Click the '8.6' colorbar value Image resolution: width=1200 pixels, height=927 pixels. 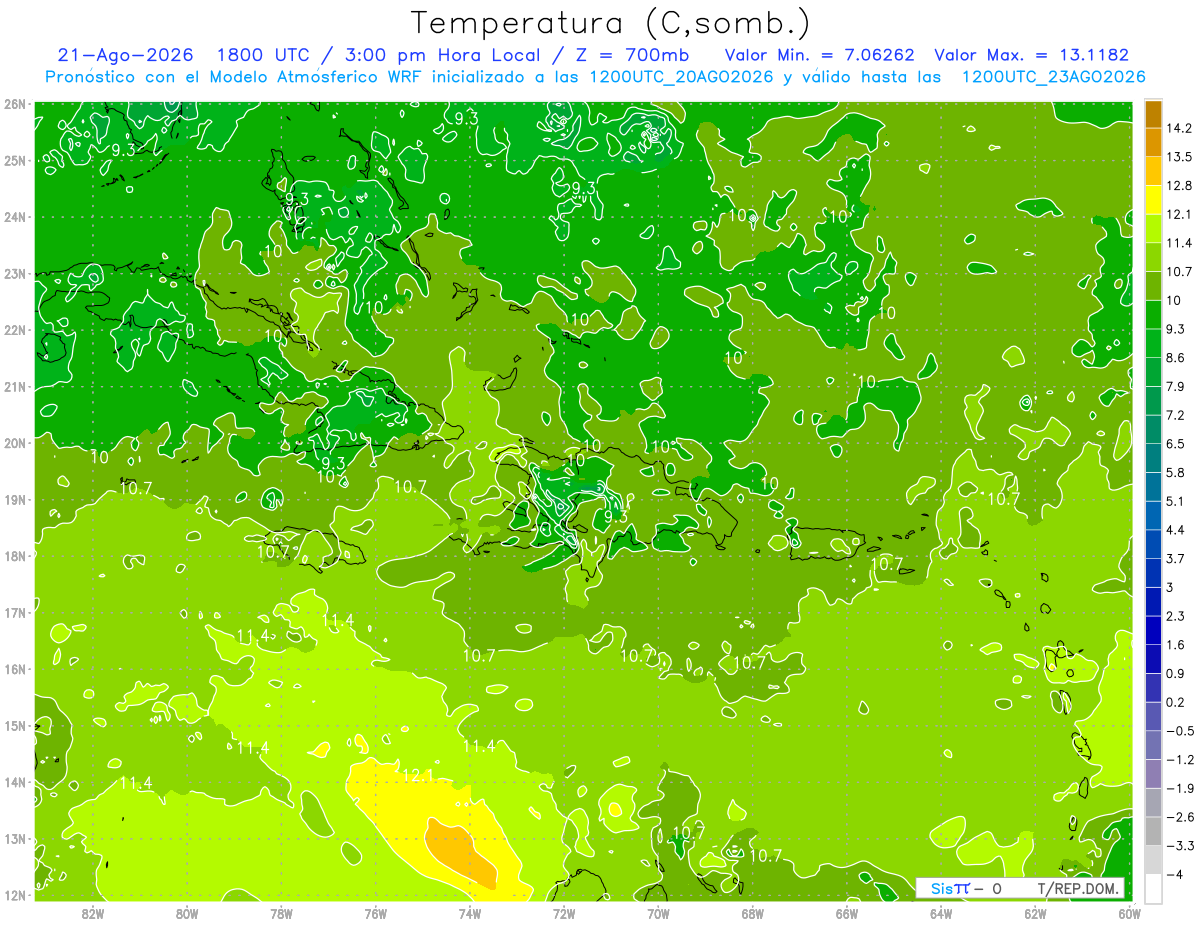(x=1176, y=357)
